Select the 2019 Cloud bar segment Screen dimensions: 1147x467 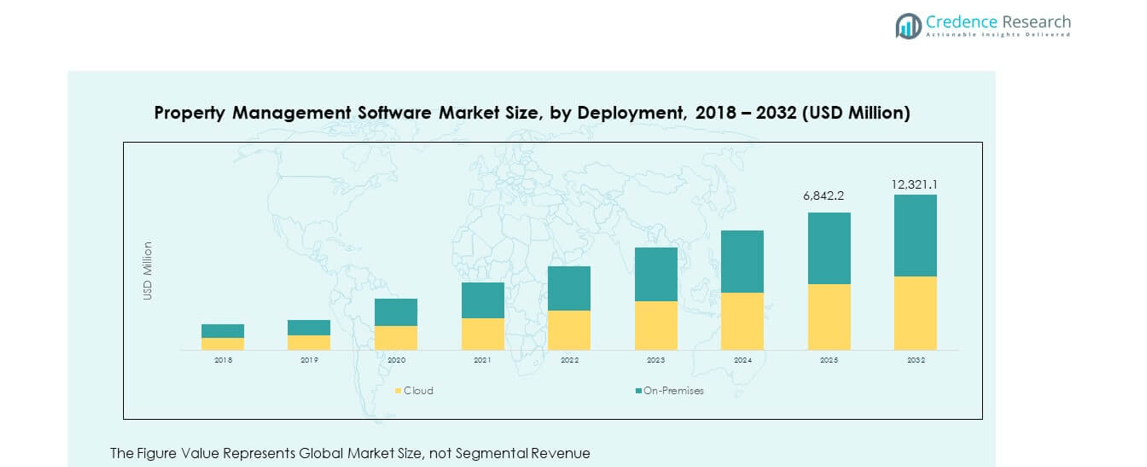pos(309,343)
